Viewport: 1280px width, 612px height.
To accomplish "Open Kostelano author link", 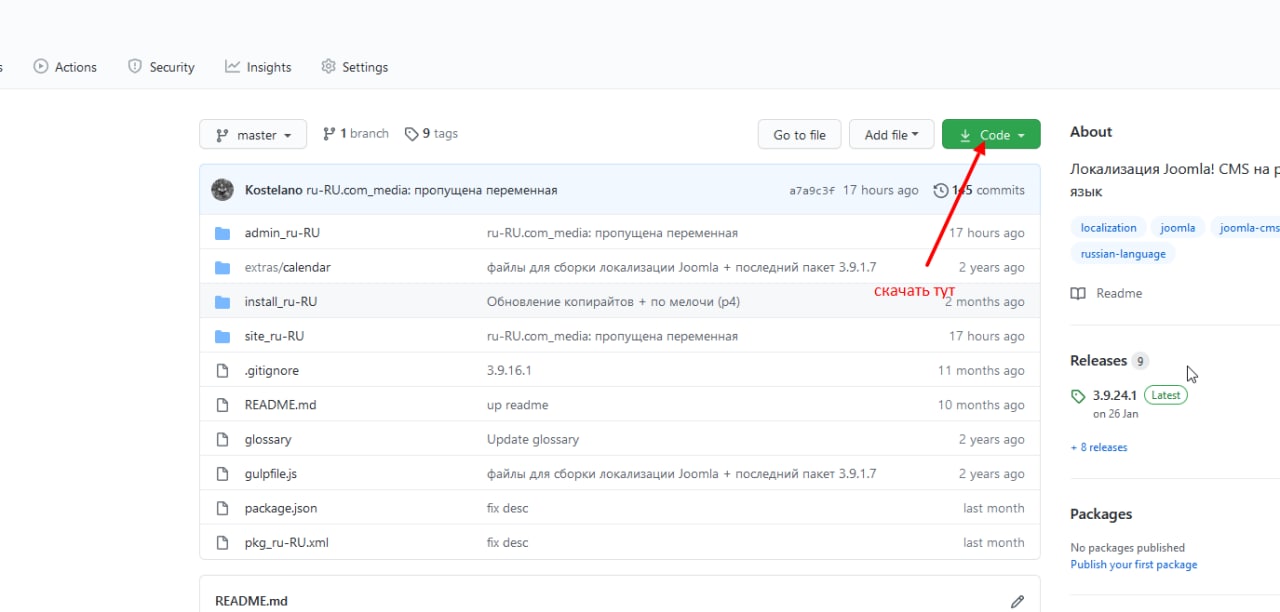I will 274,190.
